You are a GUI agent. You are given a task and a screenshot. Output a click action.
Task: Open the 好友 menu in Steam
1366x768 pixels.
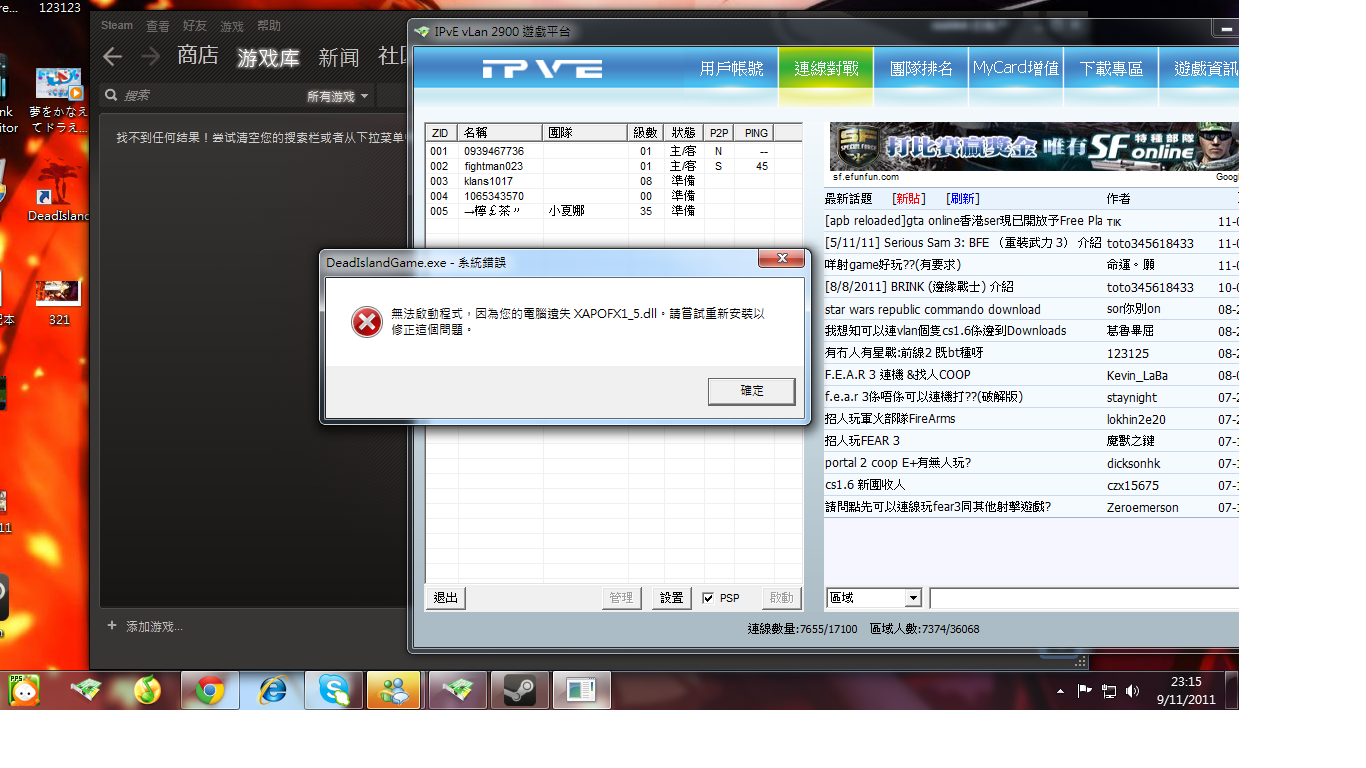coord(195,26)
